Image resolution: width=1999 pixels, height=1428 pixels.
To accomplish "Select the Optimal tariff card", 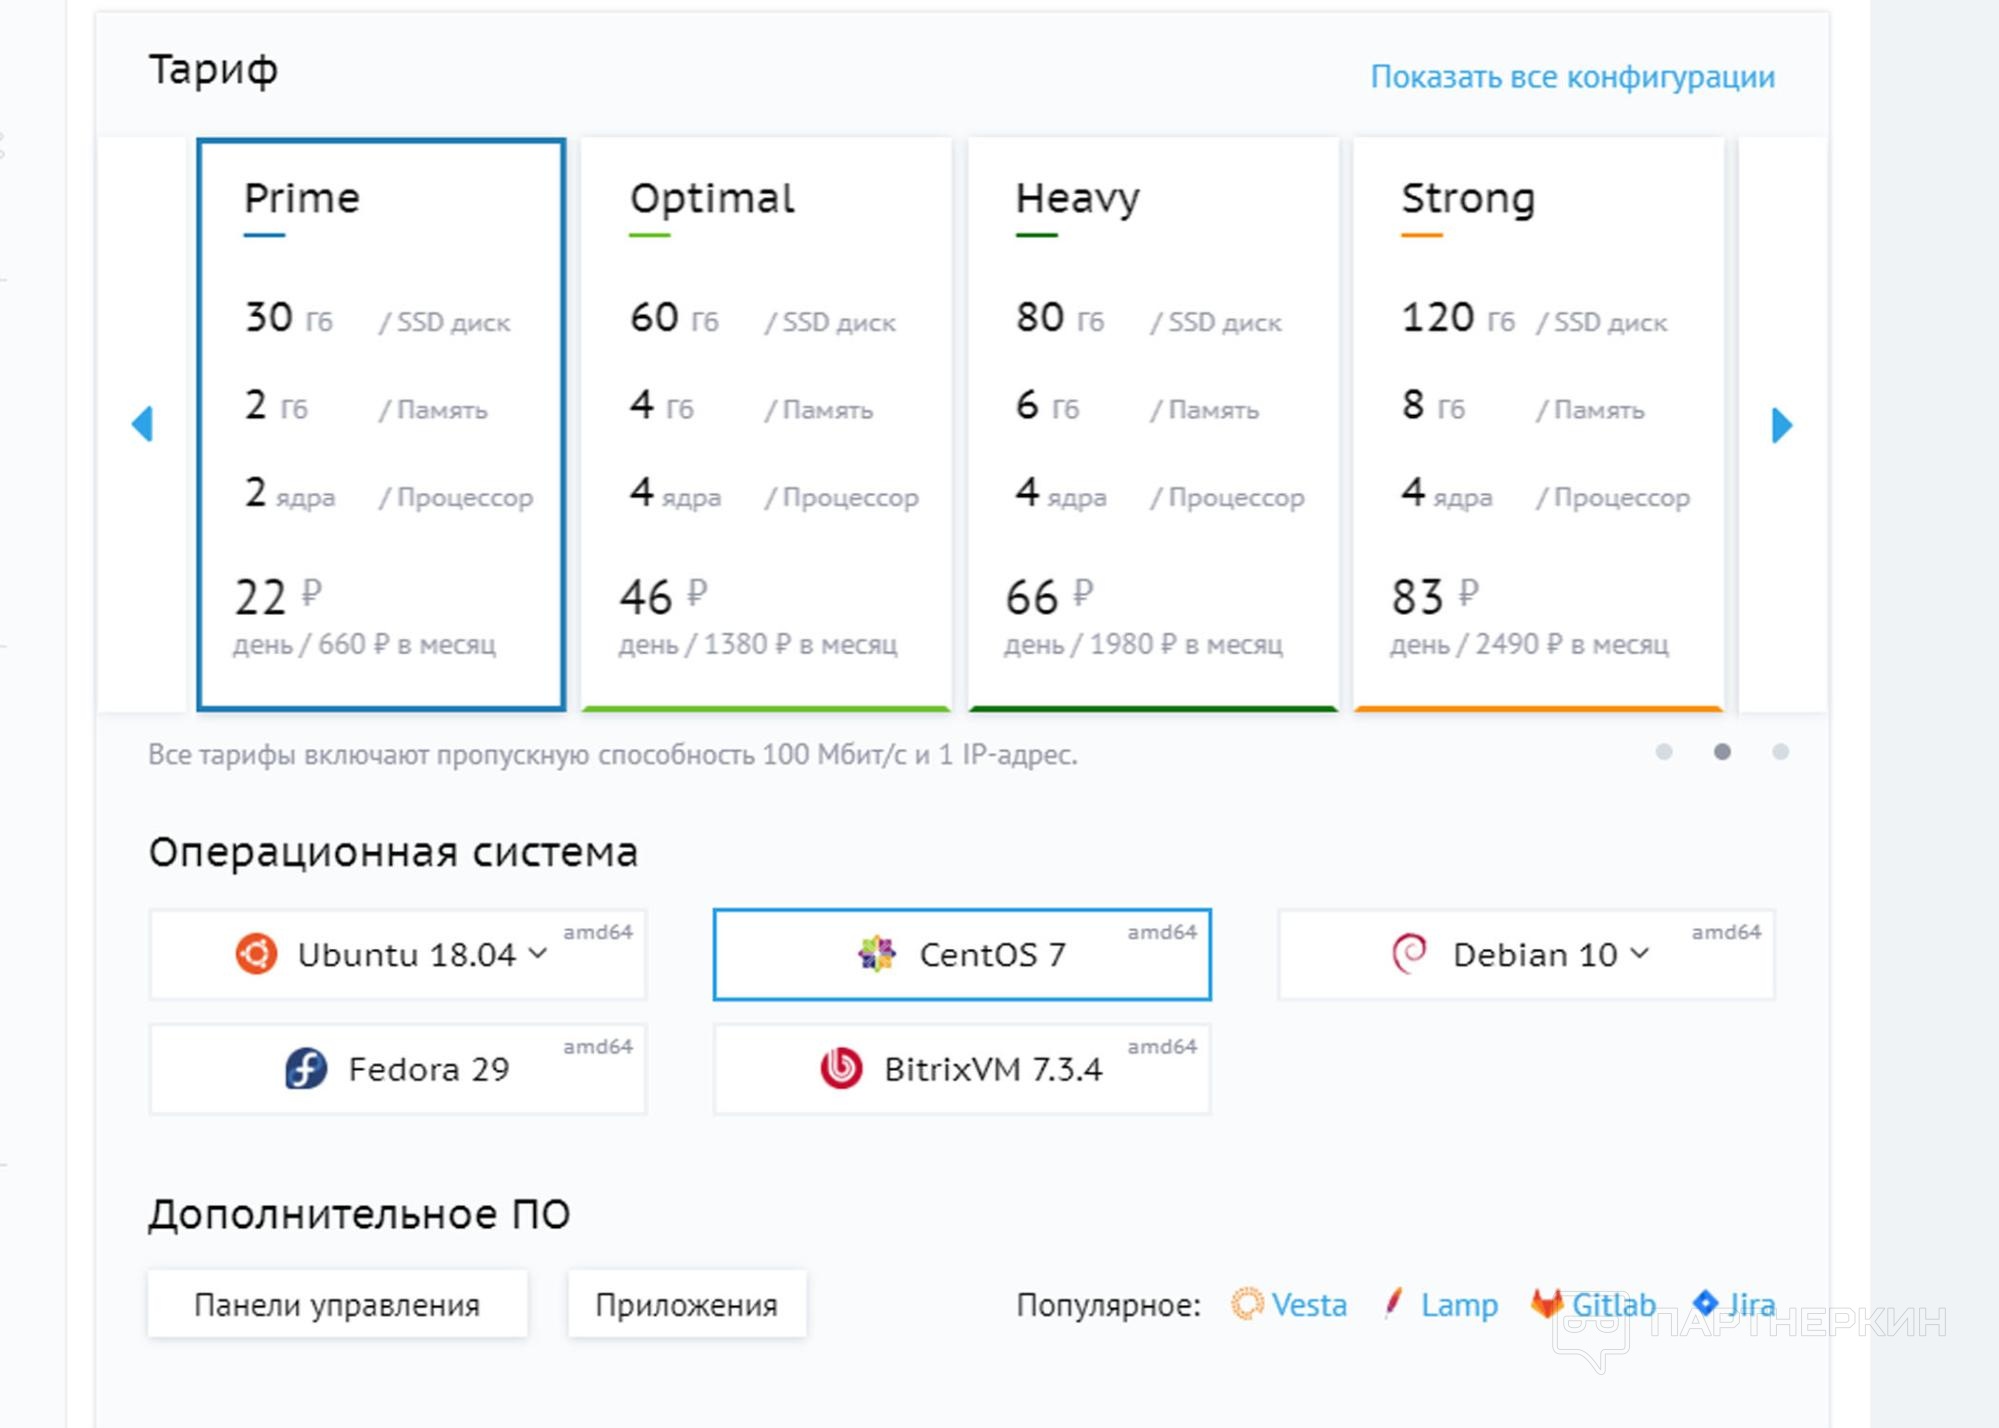I will tap(766, 425).
